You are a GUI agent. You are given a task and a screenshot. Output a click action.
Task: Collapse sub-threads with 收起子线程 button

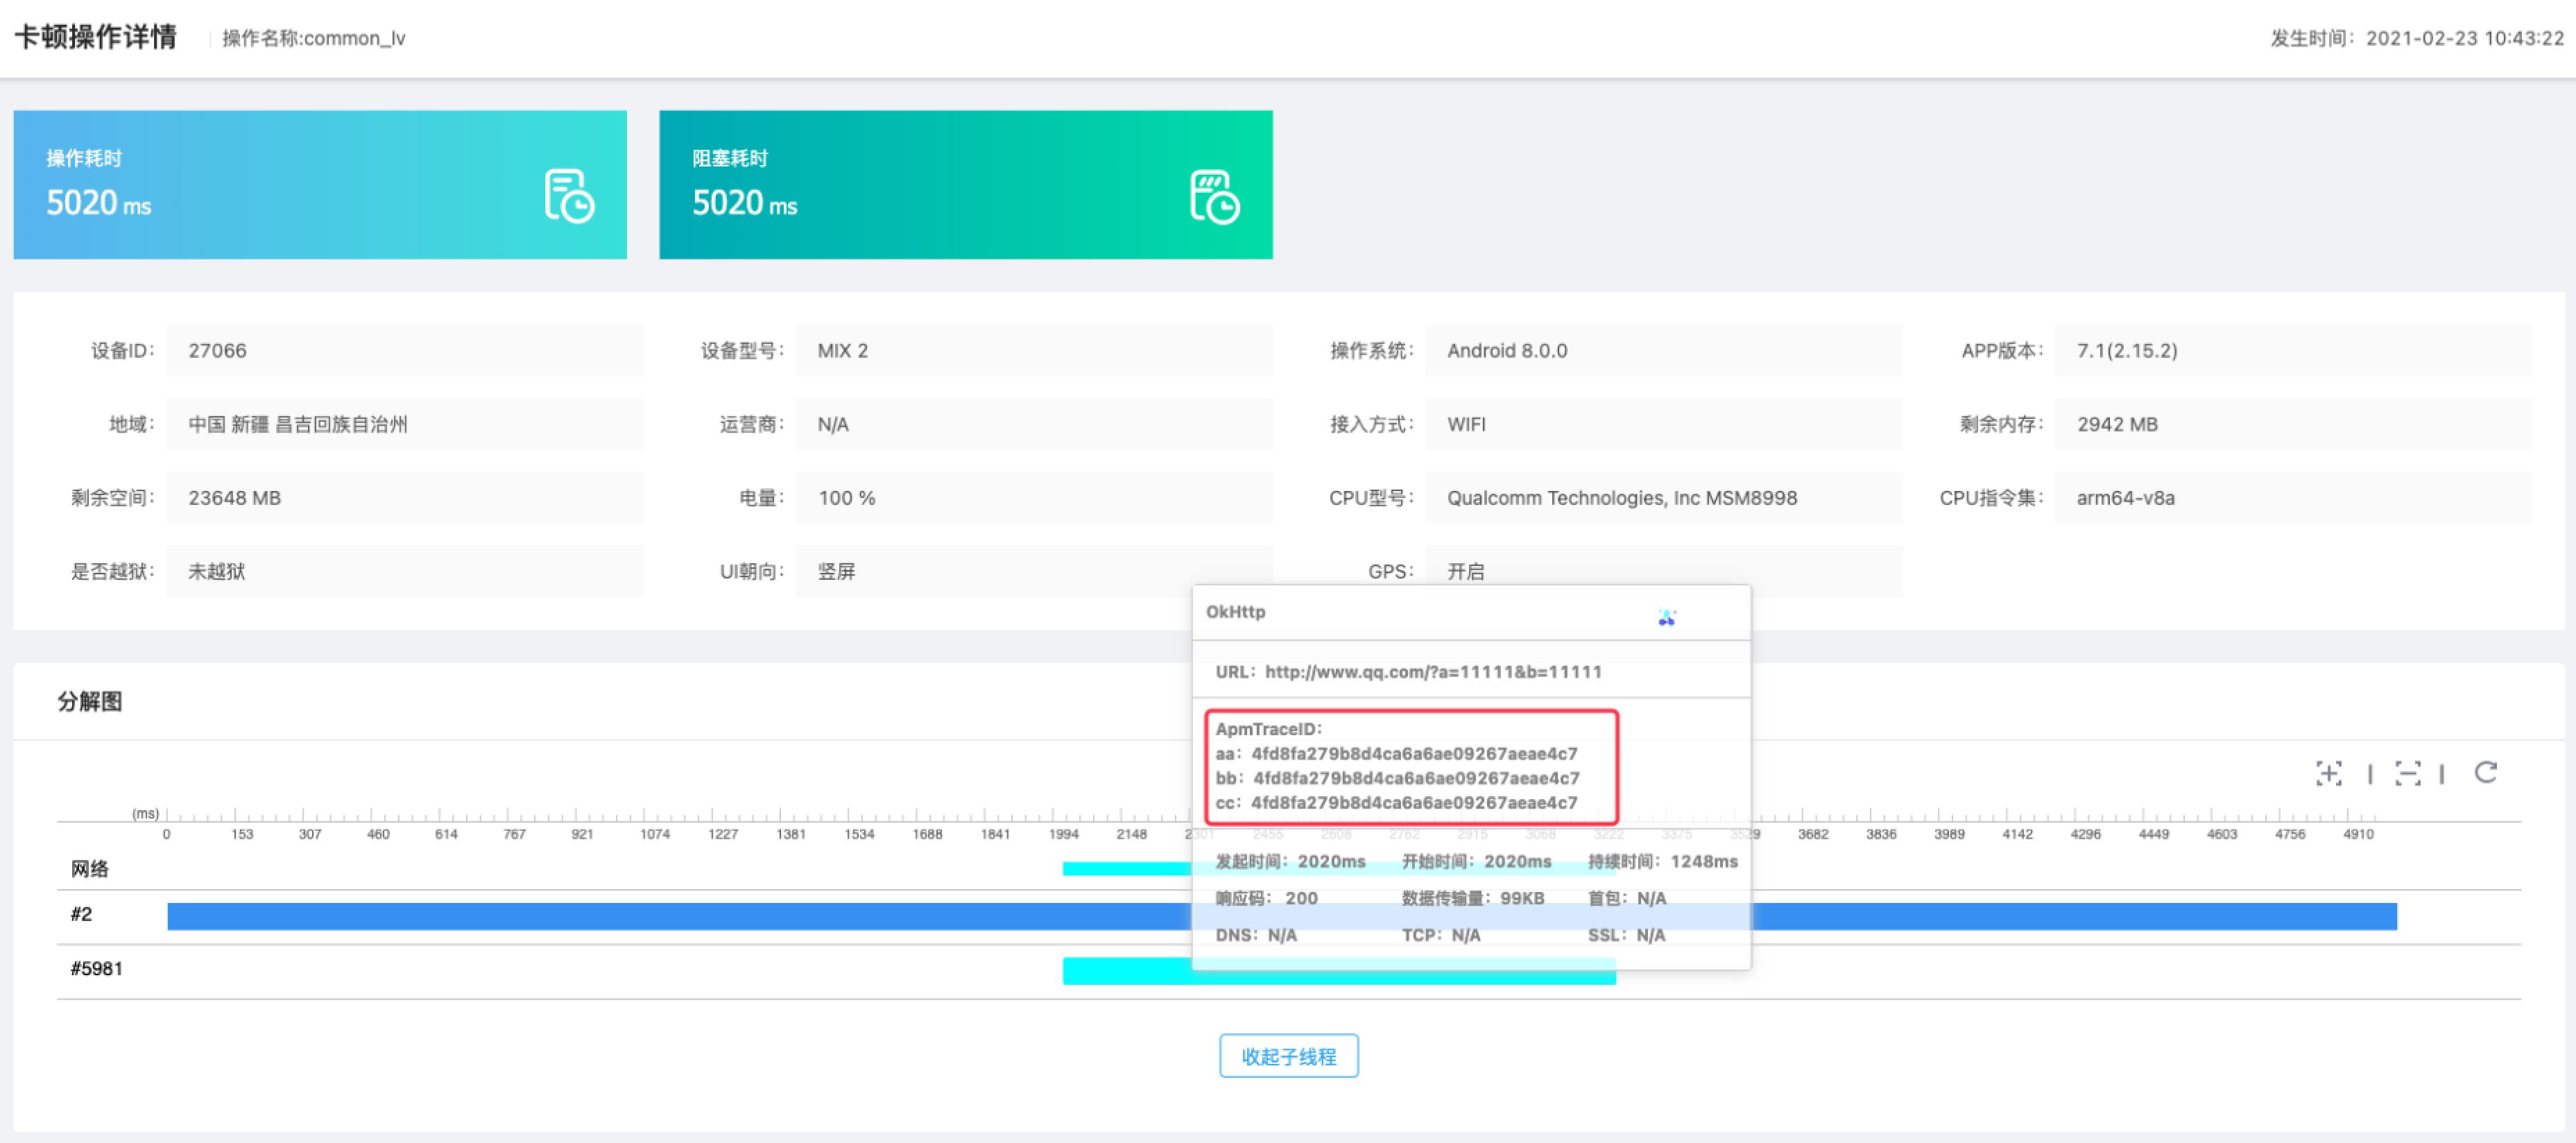coord(1288,1056)
